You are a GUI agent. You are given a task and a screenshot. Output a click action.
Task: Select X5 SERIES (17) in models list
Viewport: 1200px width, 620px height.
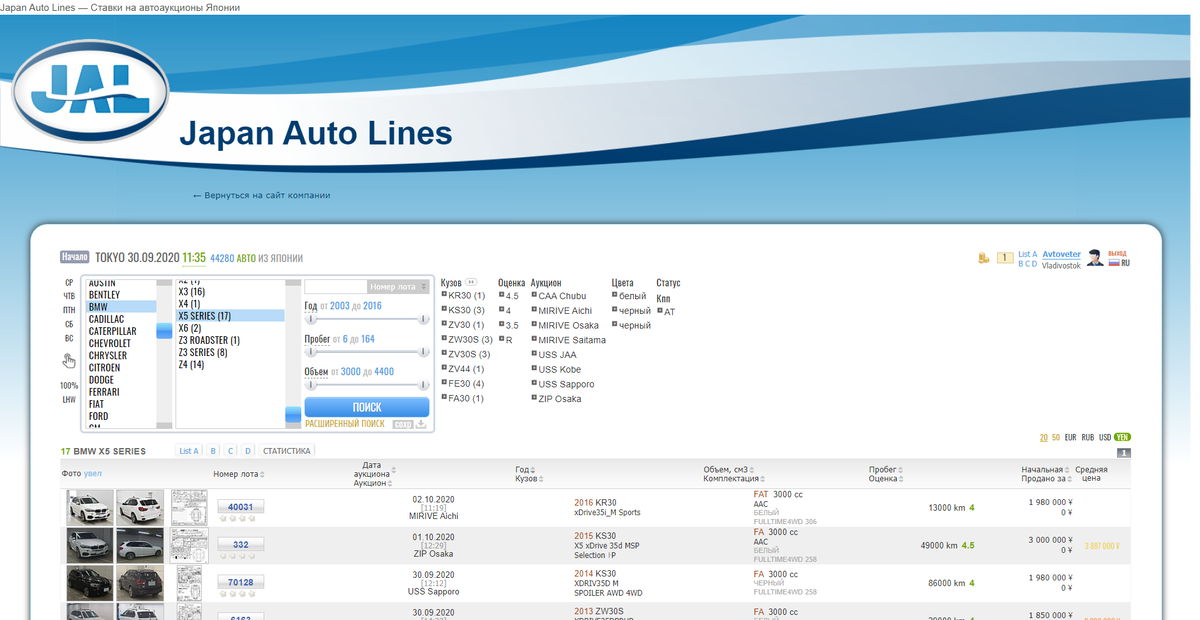[231, 316]
